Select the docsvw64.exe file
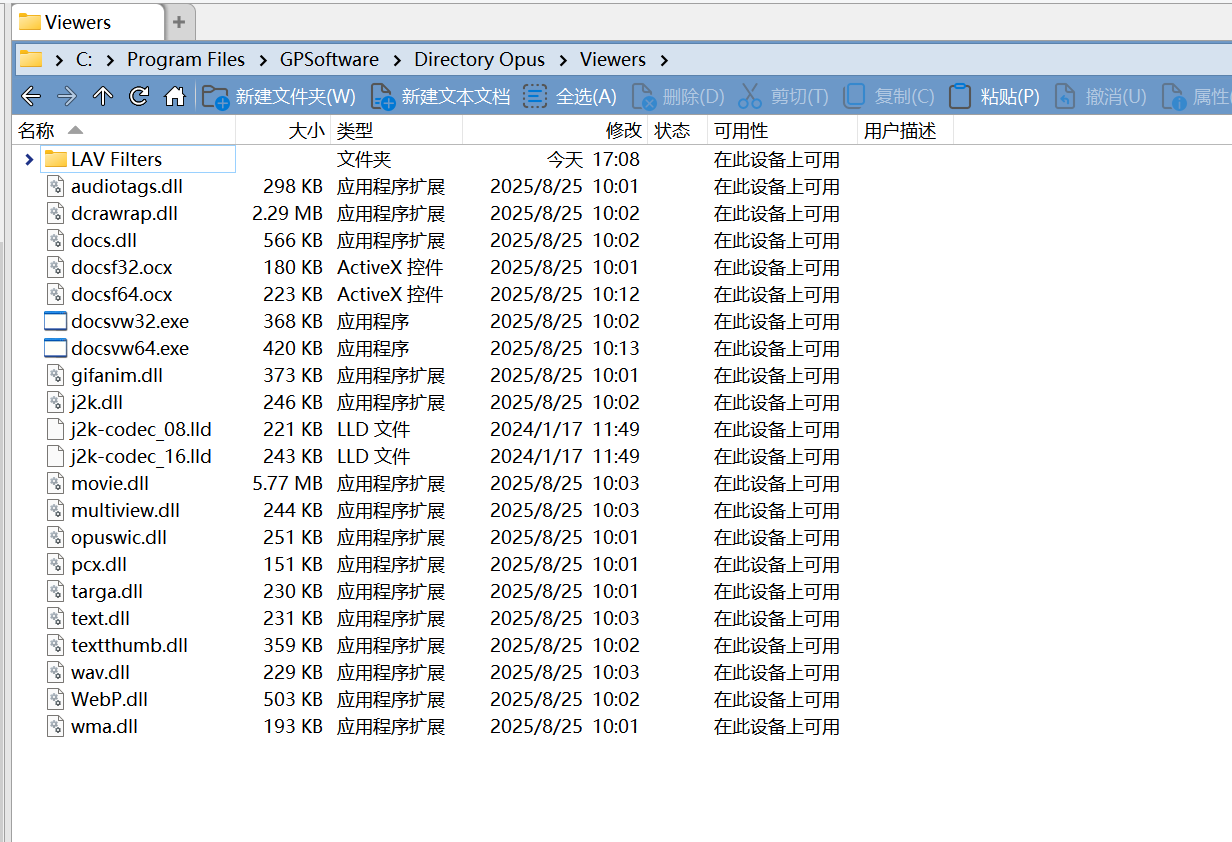Screen dimensions: 1232x842 click(129, 349)
